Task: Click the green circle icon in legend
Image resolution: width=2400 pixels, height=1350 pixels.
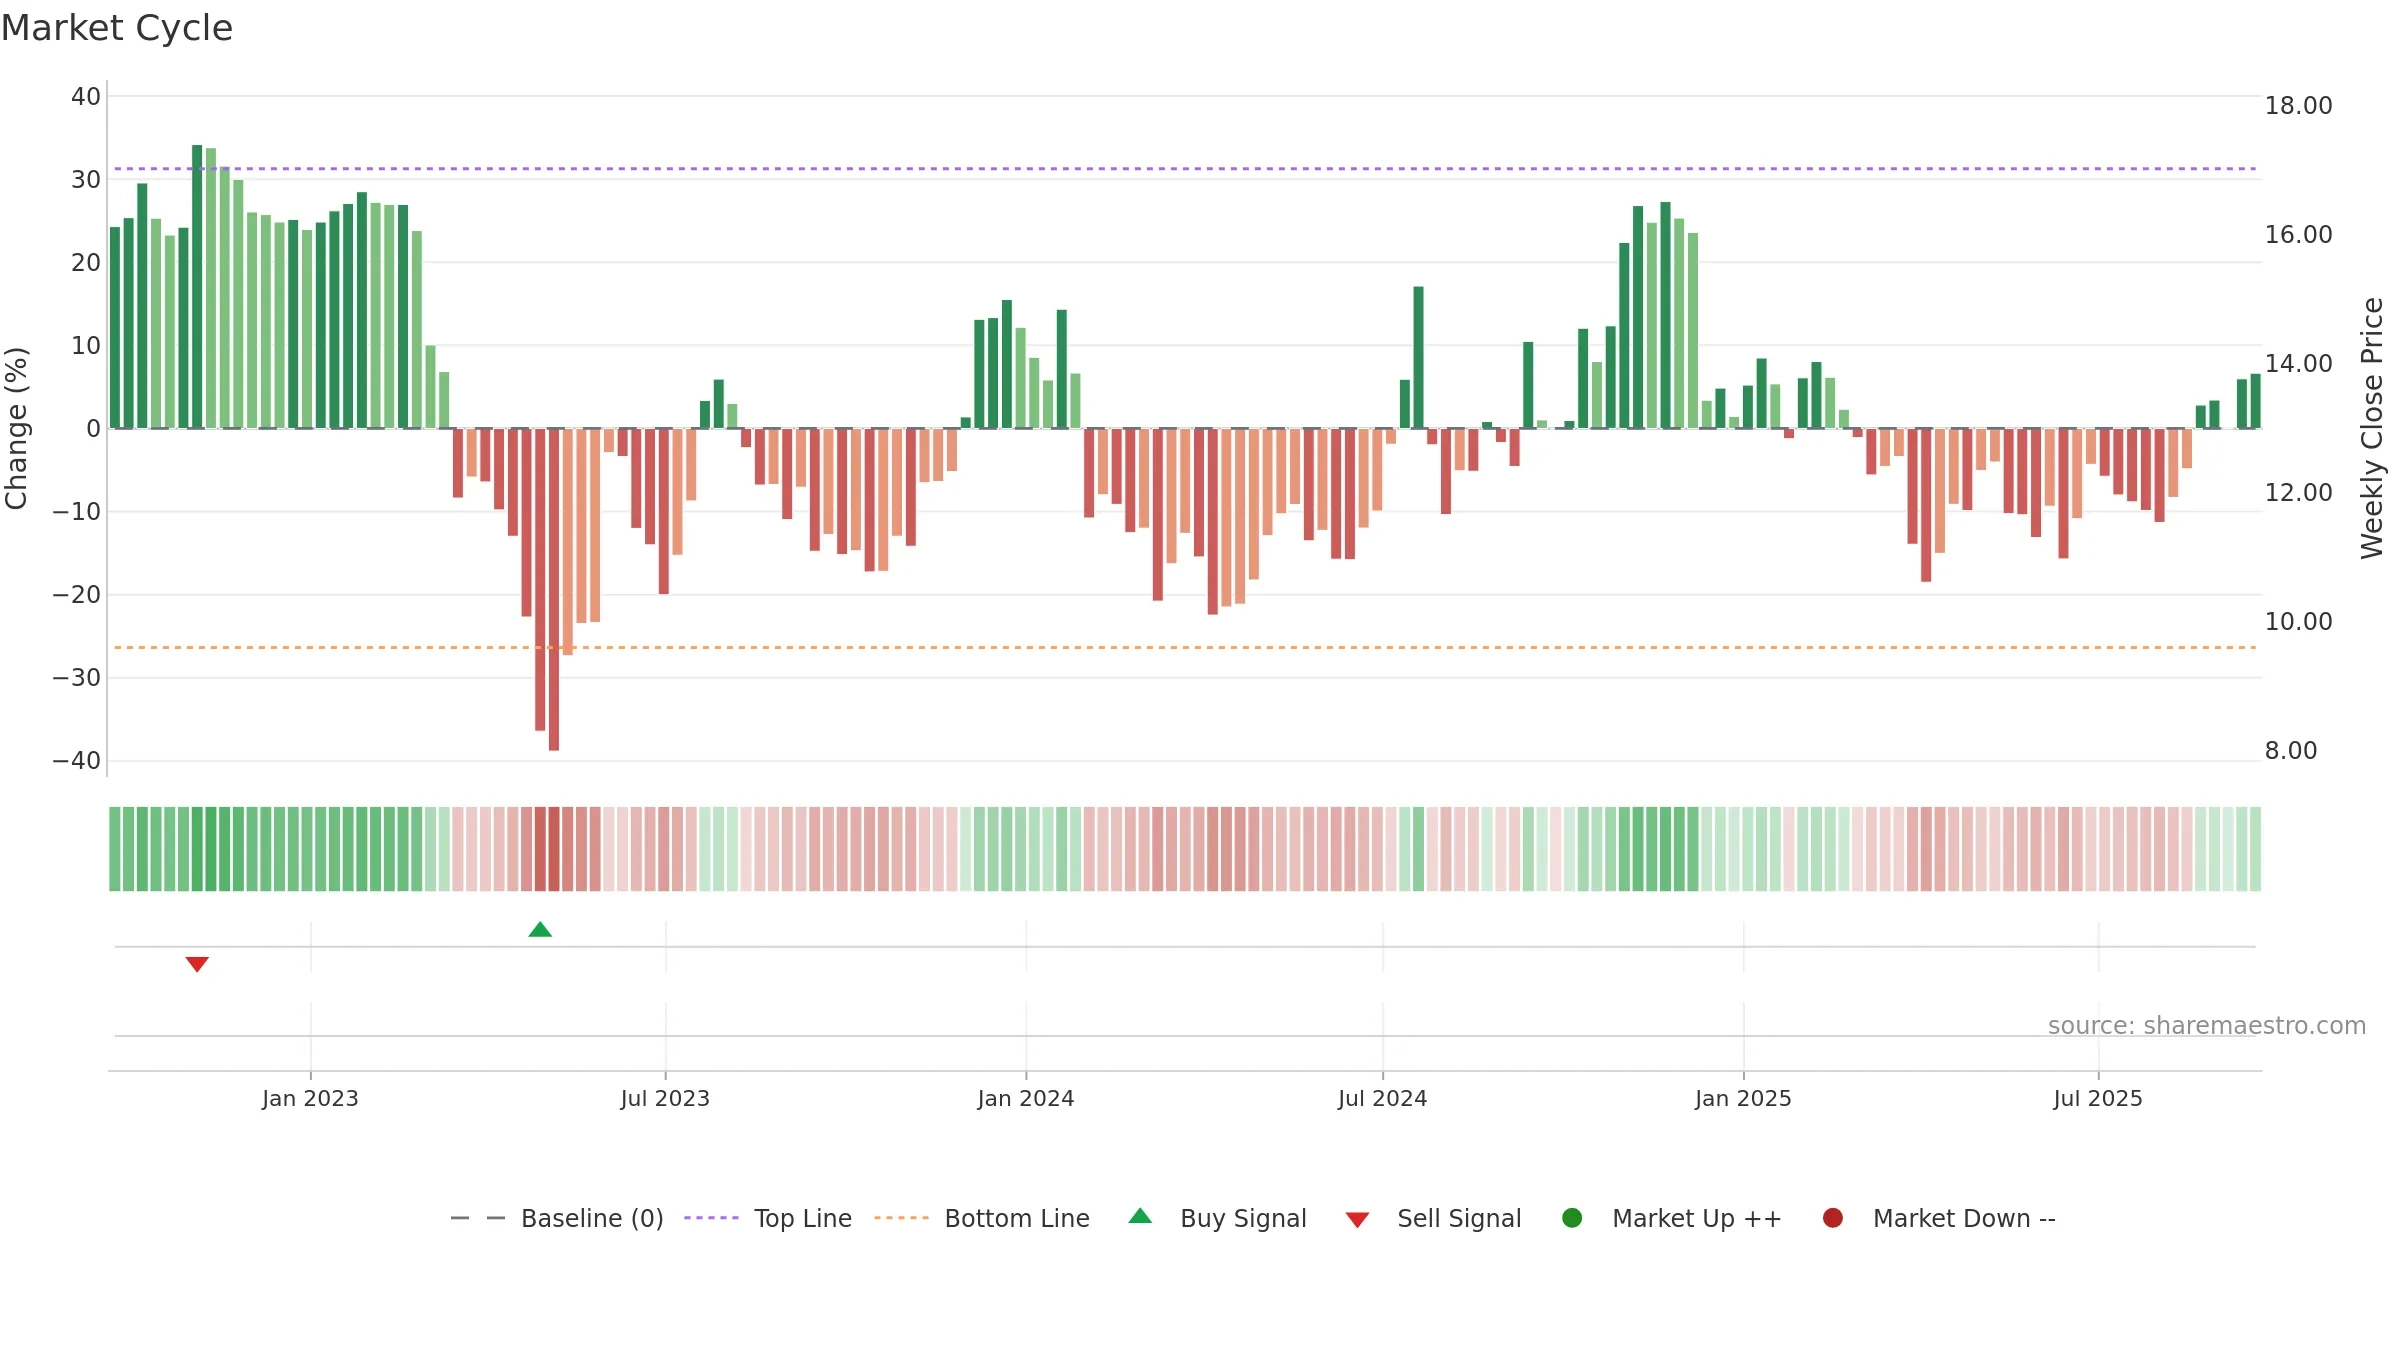Action: (x=1572, y=1218)
